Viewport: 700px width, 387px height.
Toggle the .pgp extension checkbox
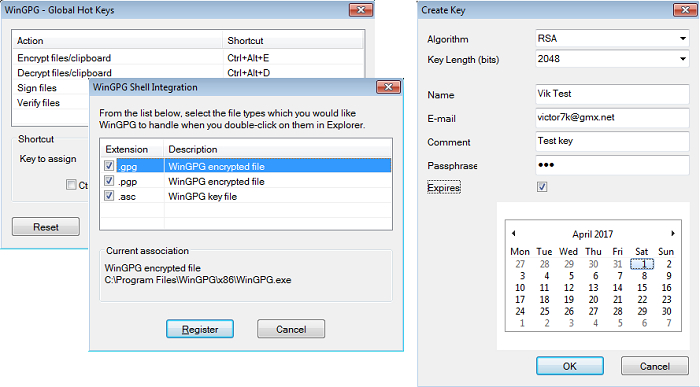pos(109,181)
